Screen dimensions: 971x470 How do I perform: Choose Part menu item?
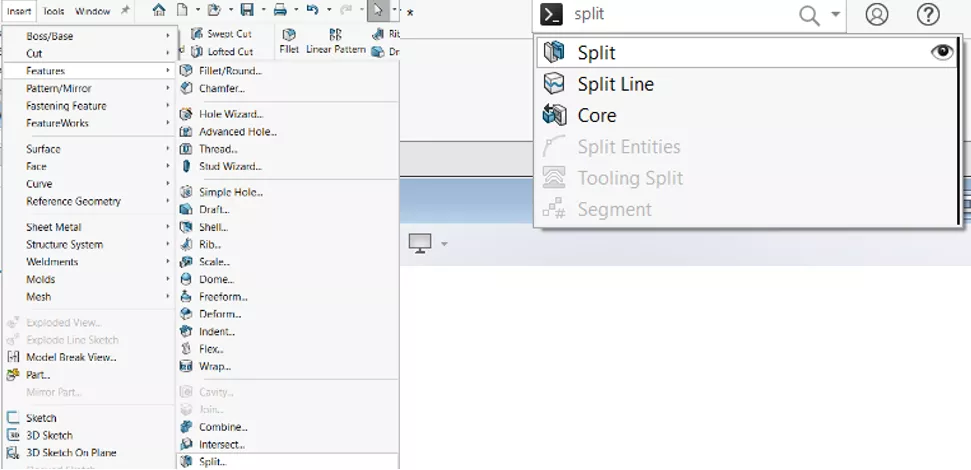89,375
